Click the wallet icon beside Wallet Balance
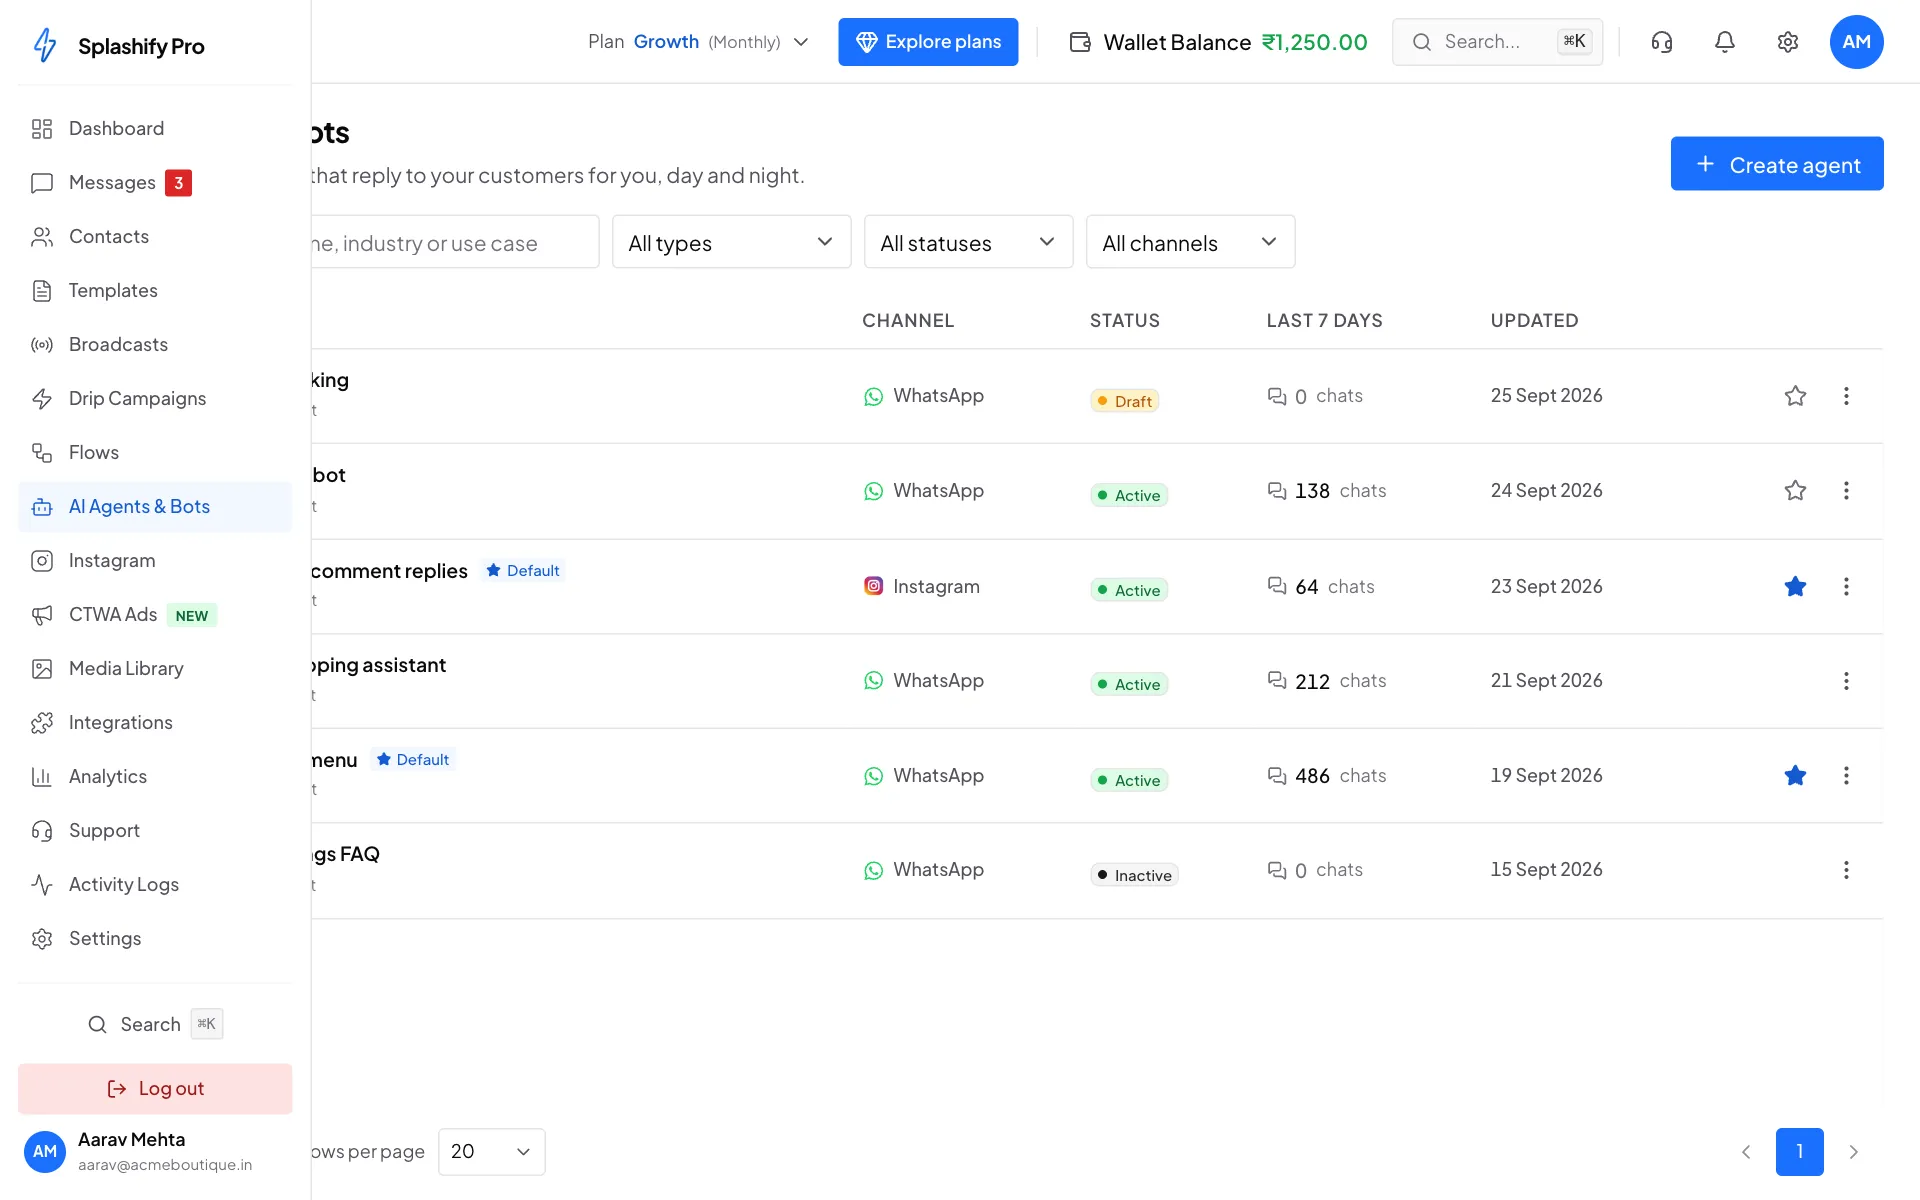Image resolution: width=1920 pixels, height=1200 pixels. pyautogui.click(x=1080, y=42)
